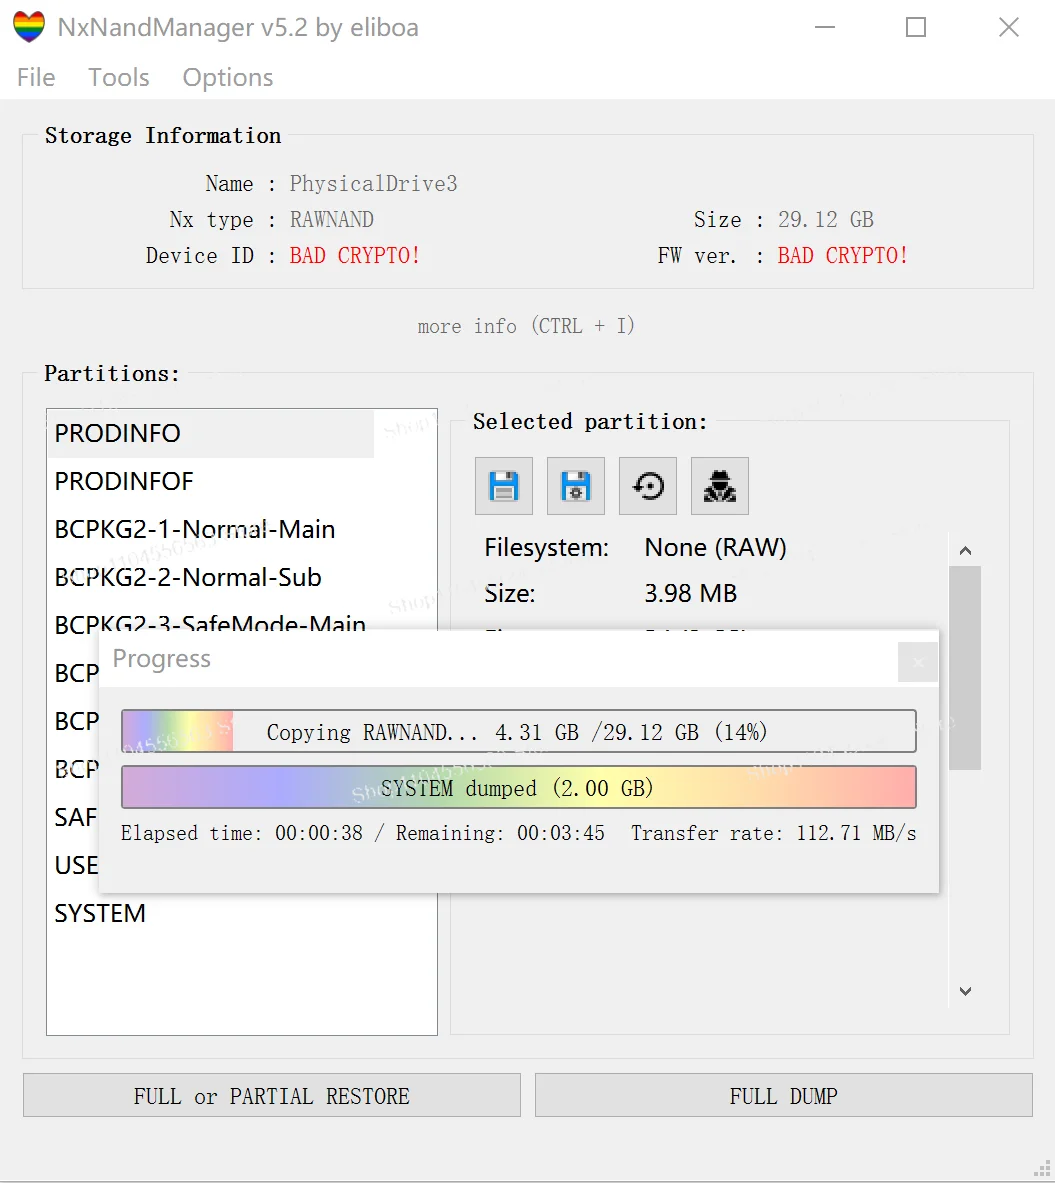The image size is (1055, 1183).
Task: Click the None (RAW) filesystem value
Action: tap(715, 547)
